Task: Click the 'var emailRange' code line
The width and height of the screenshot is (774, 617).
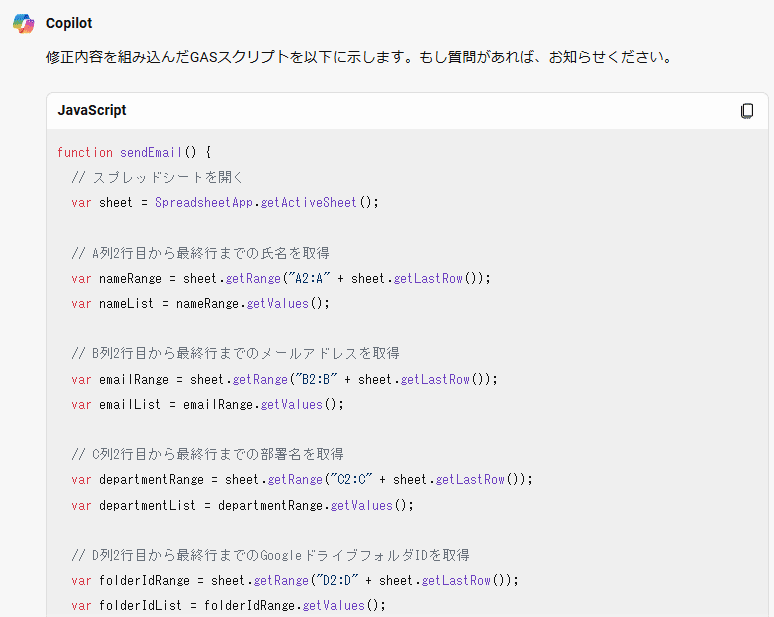Action: point(284,380)
